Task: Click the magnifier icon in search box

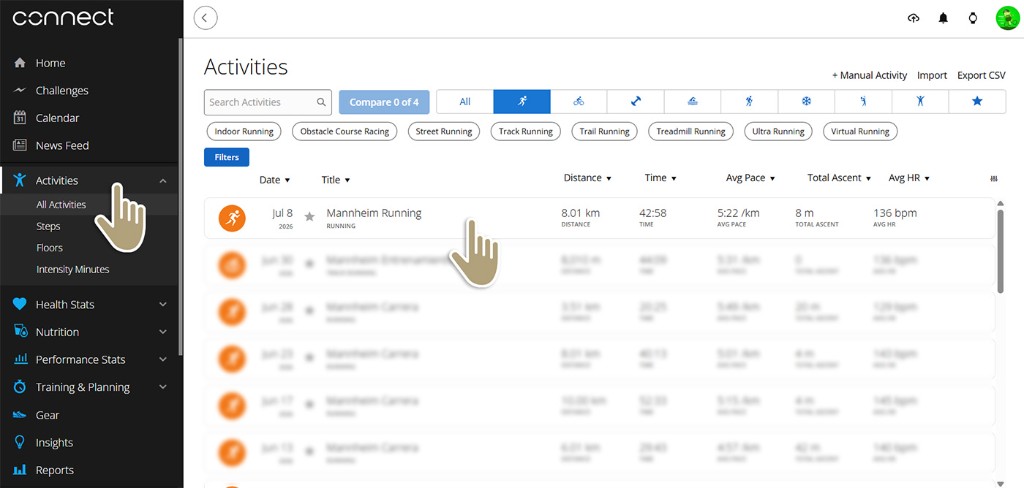Action: tap(321, 103)
